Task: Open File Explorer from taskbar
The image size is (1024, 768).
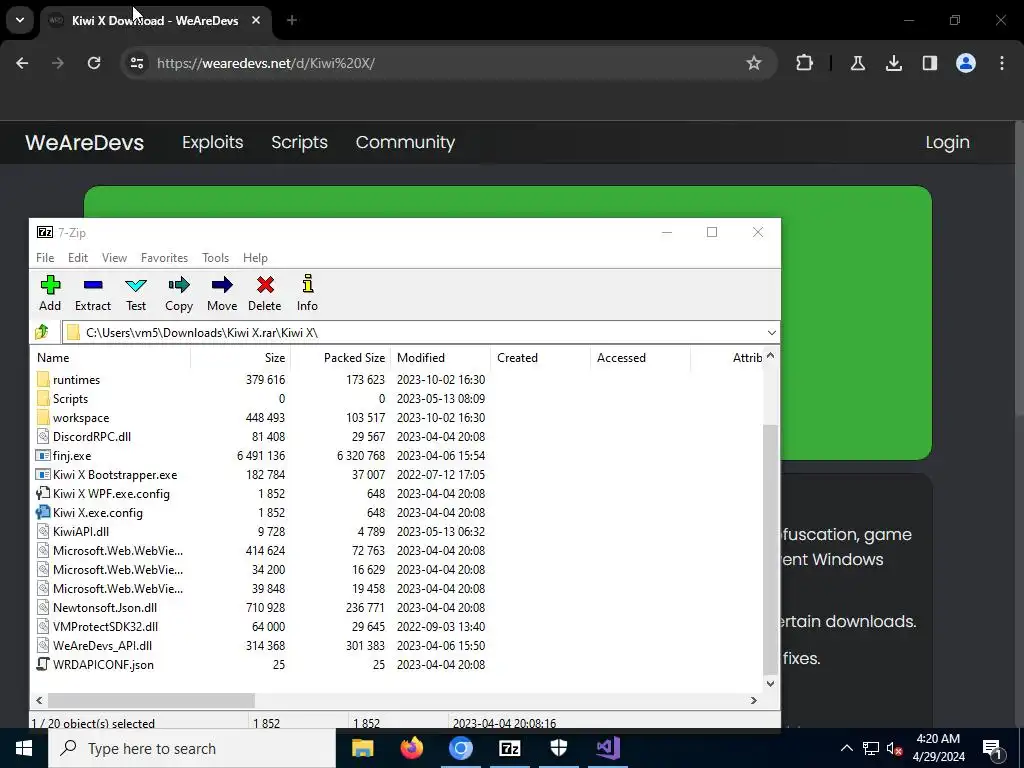Action: pos(362,748)
